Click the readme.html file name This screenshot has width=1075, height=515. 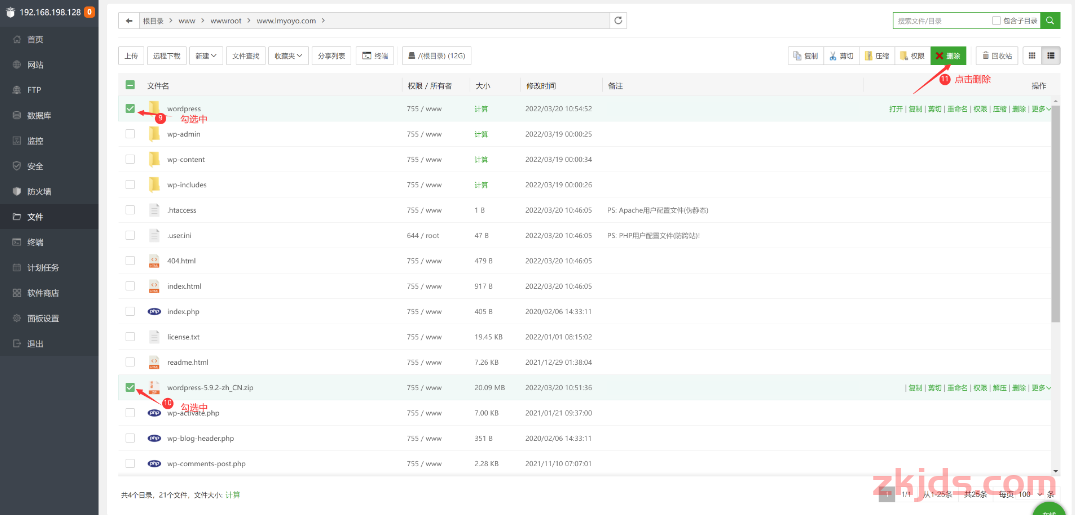coord(187,362)
